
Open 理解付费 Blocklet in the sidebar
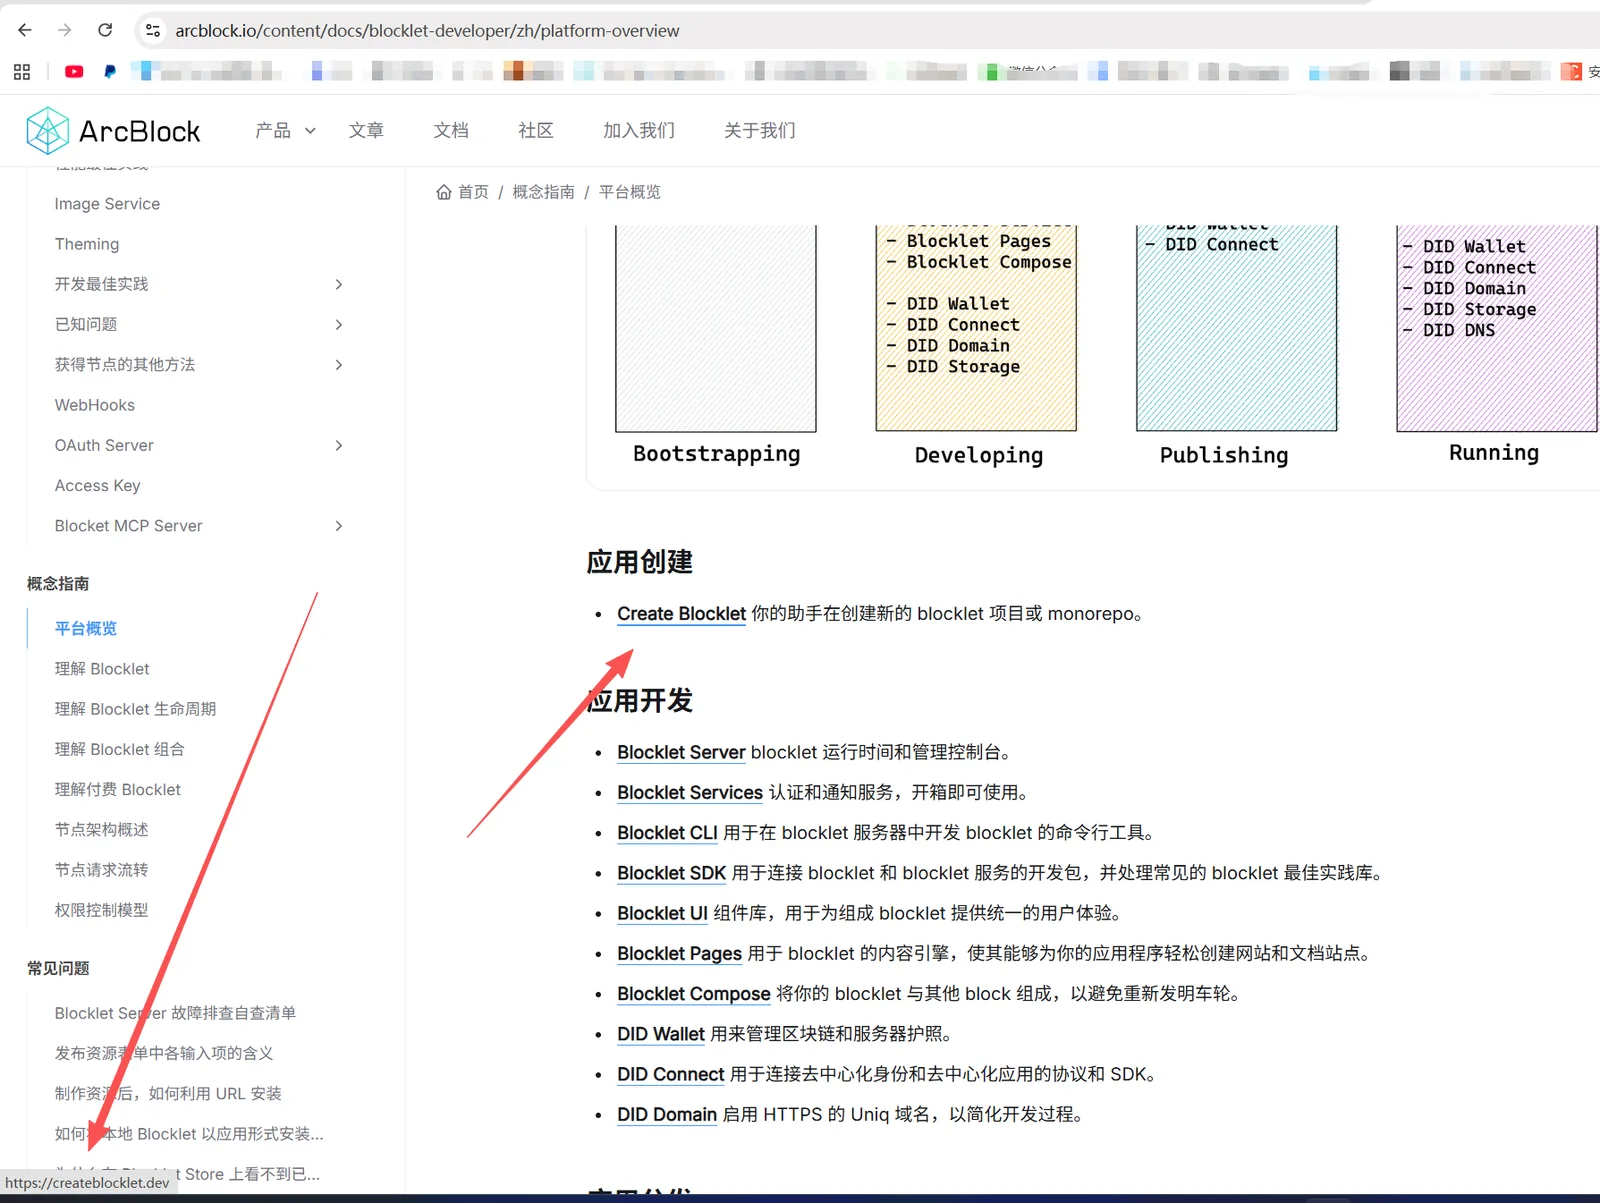coord(118,790)
